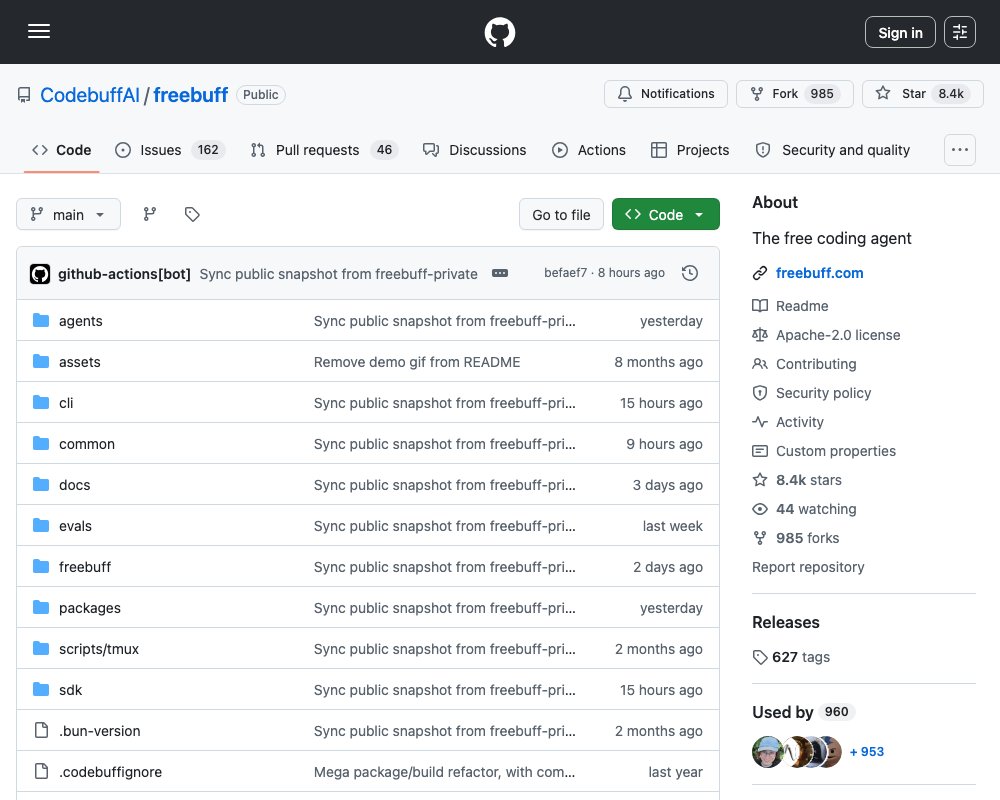1000x800 pixels.
Task: View branches via the branch icon
Action: [x=150, y=214]
